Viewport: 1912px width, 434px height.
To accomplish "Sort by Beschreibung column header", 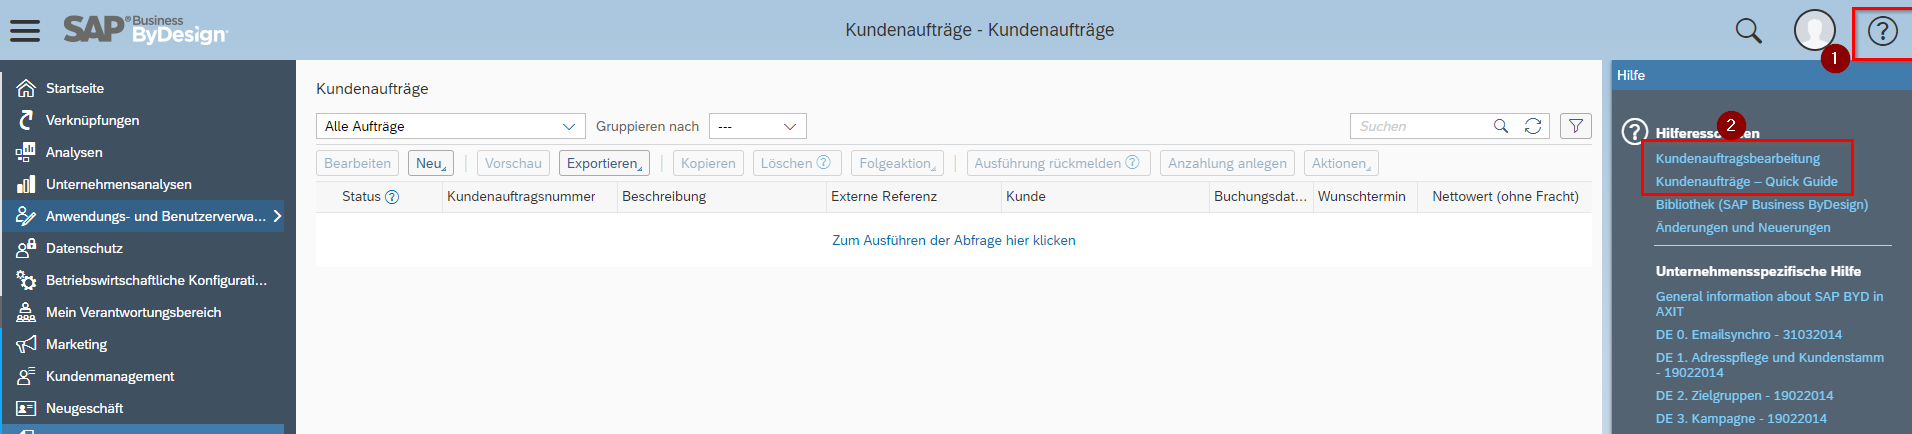I will (x=664, y=196).
